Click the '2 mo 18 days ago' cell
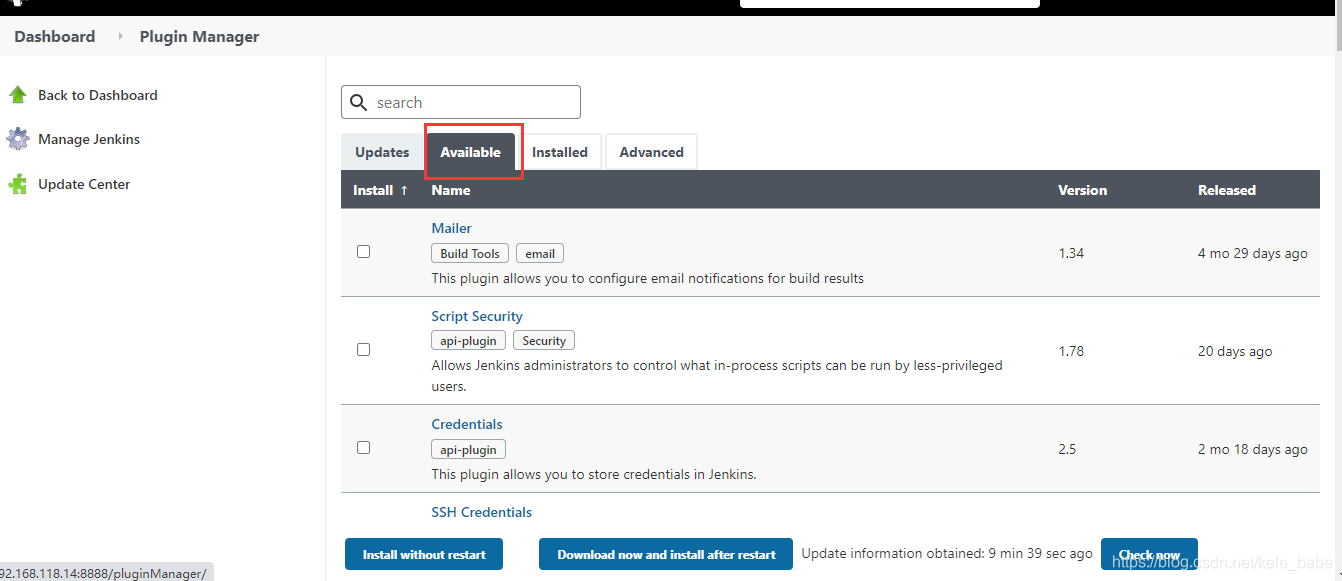The height and width of the screenshot is (581, 1342). tap(1253, 449)
